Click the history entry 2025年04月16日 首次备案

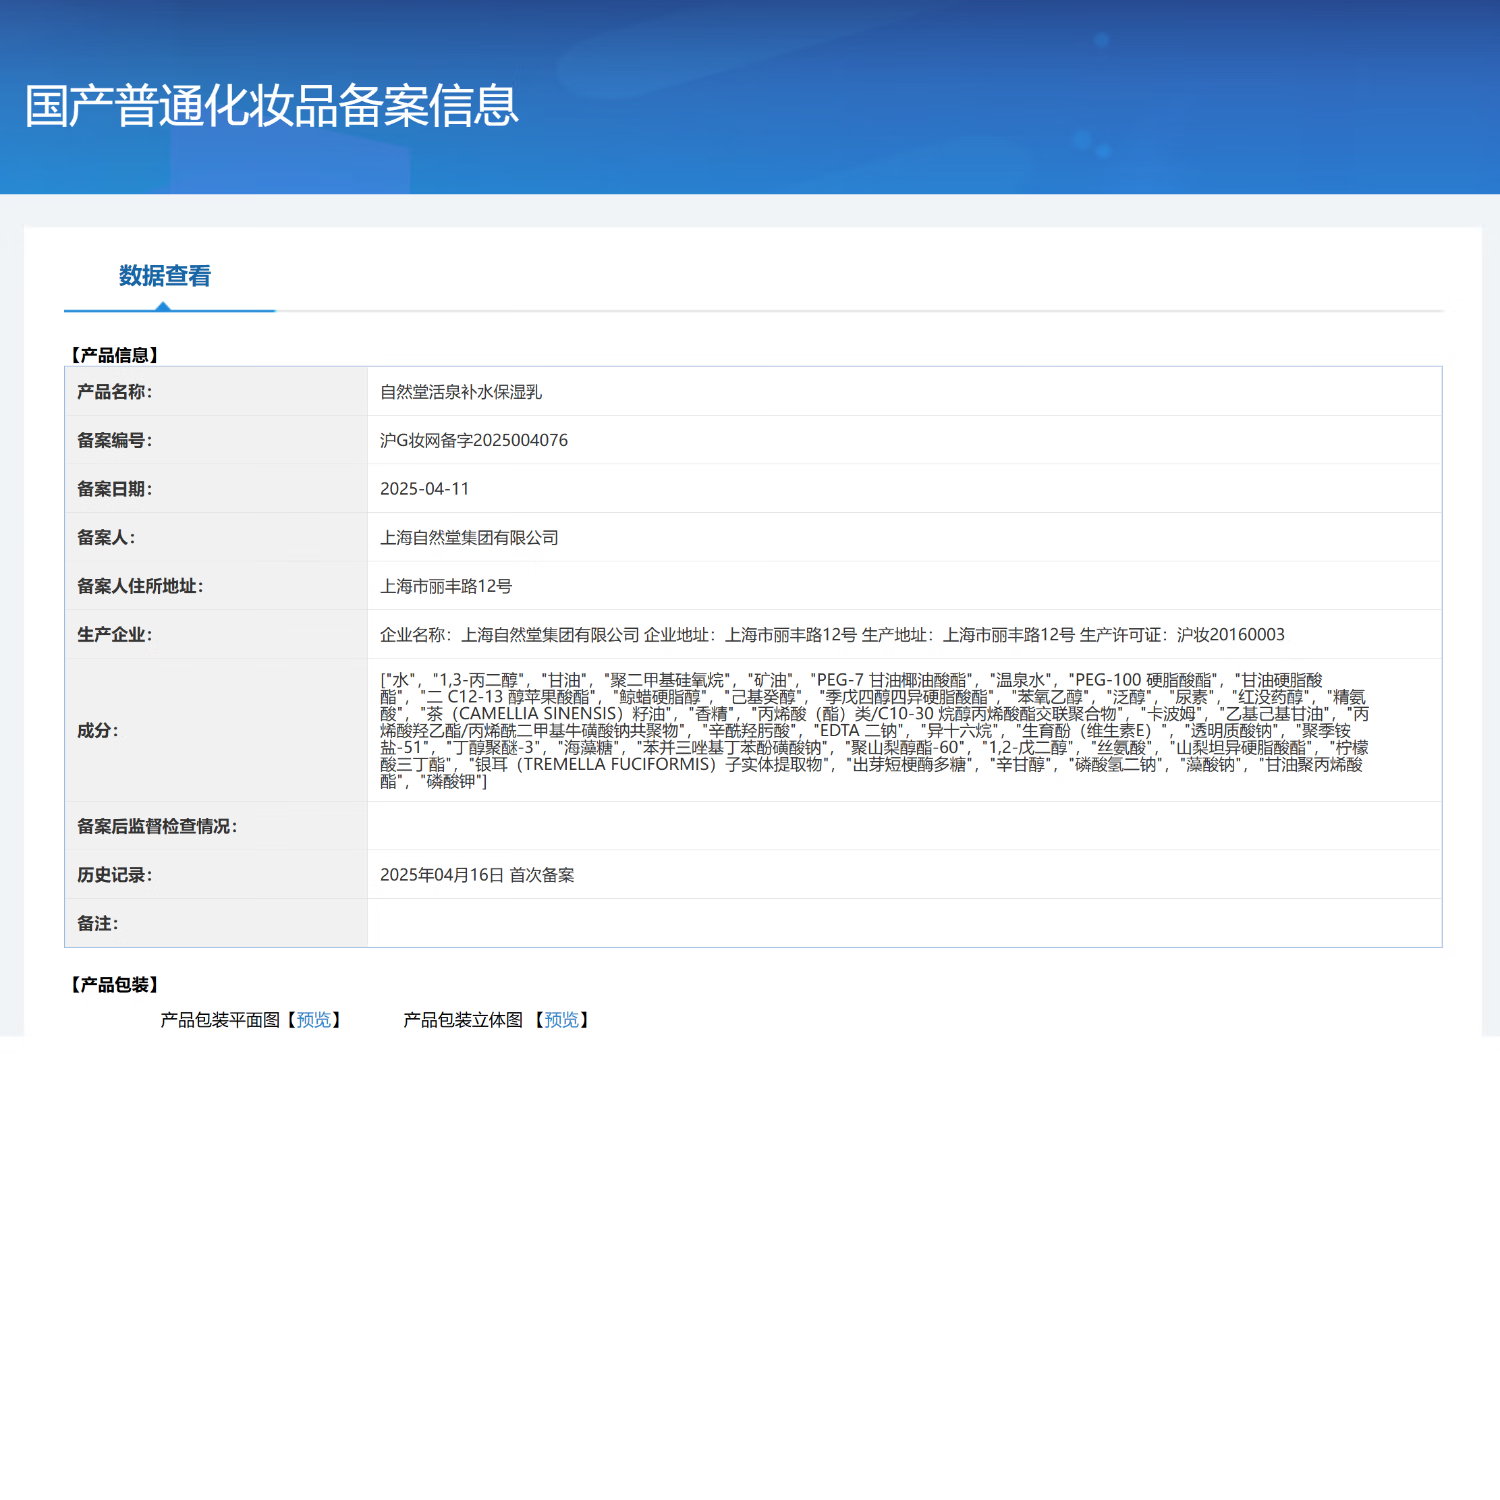(x=477, y=875)
